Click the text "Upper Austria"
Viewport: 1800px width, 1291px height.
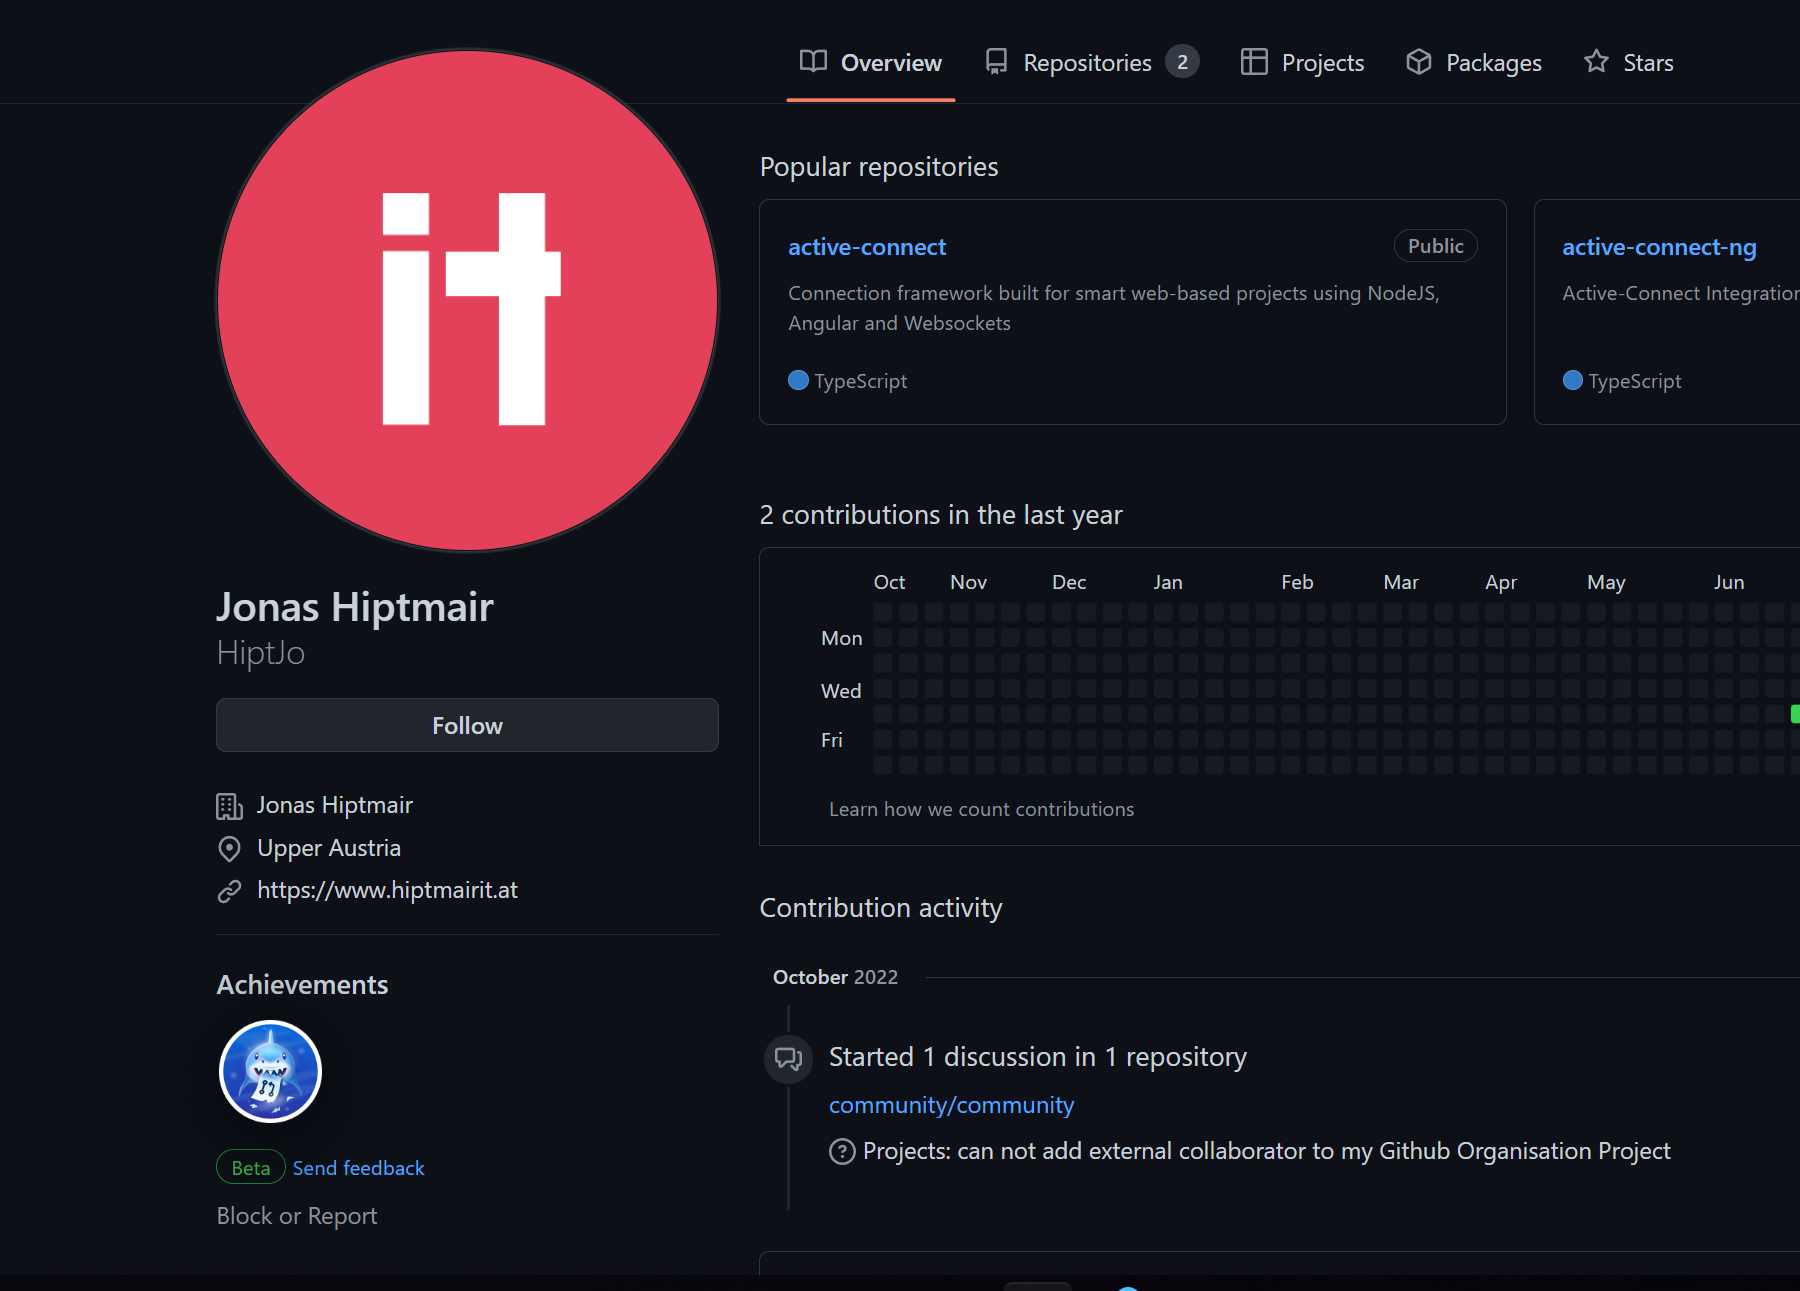point(329,848)
